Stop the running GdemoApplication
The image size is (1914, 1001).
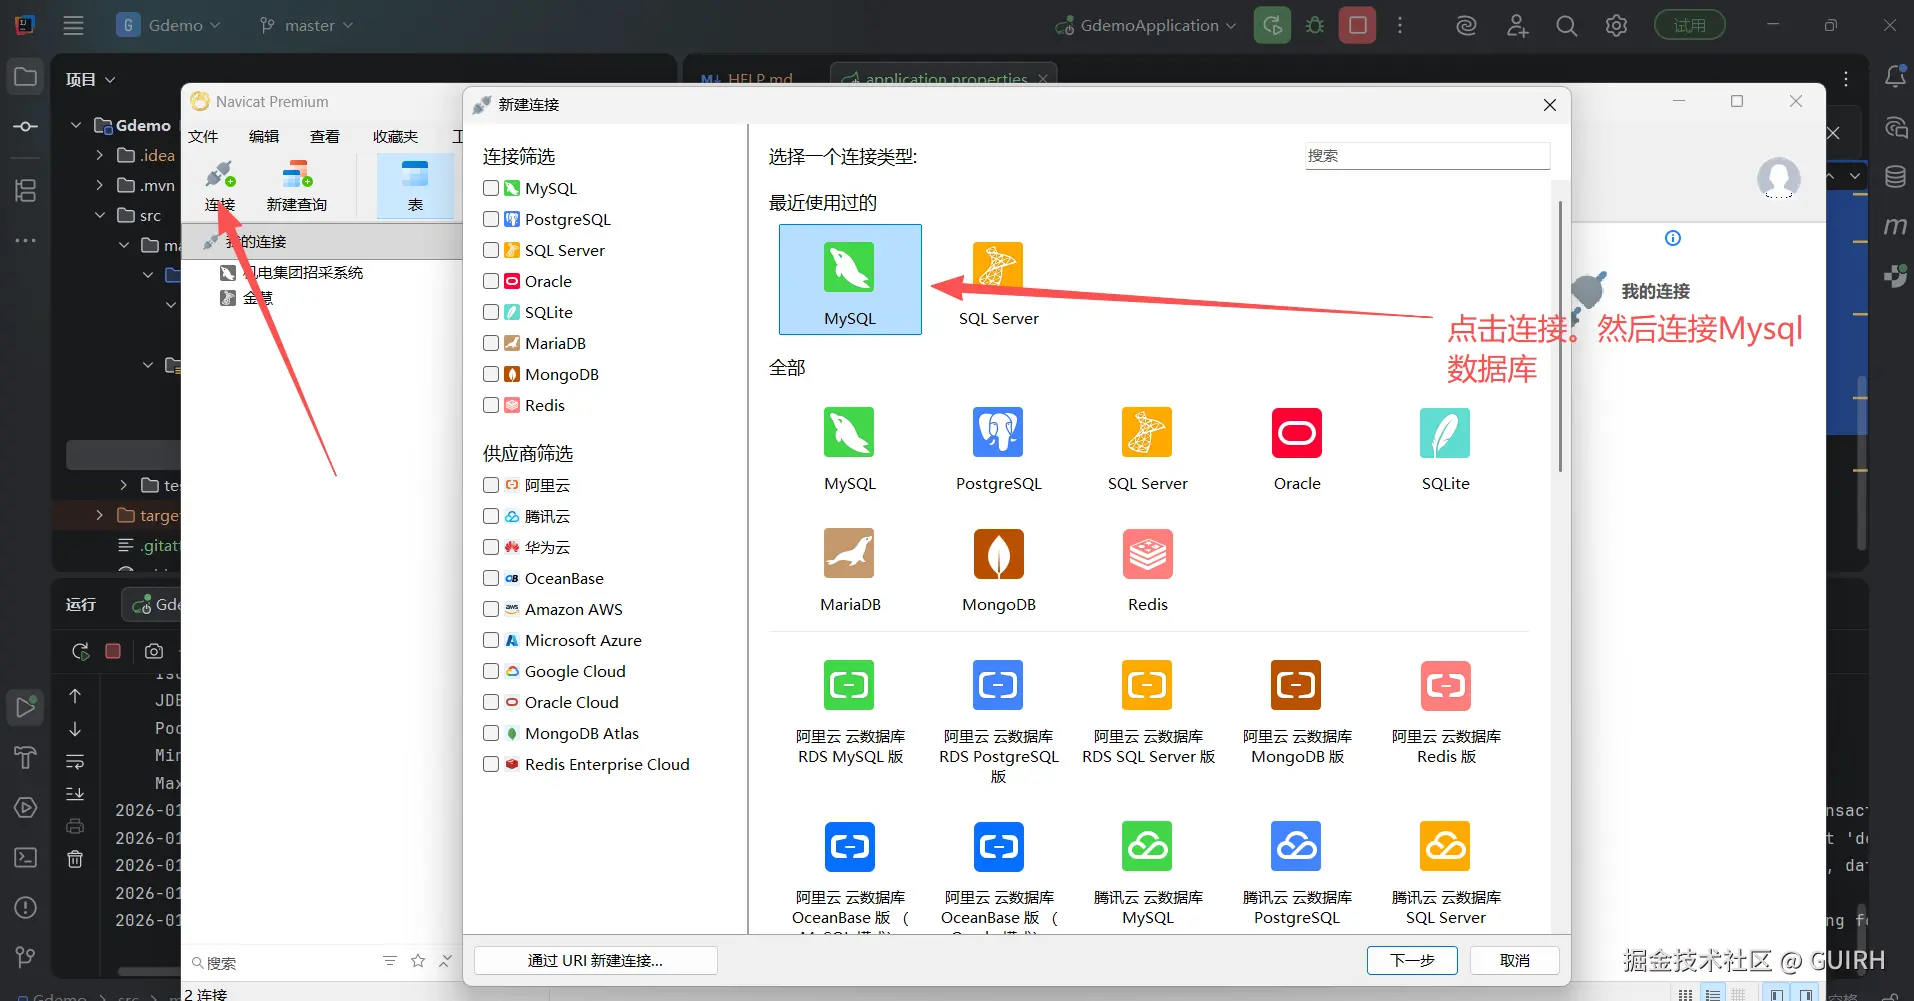[x=1358, y=25]
